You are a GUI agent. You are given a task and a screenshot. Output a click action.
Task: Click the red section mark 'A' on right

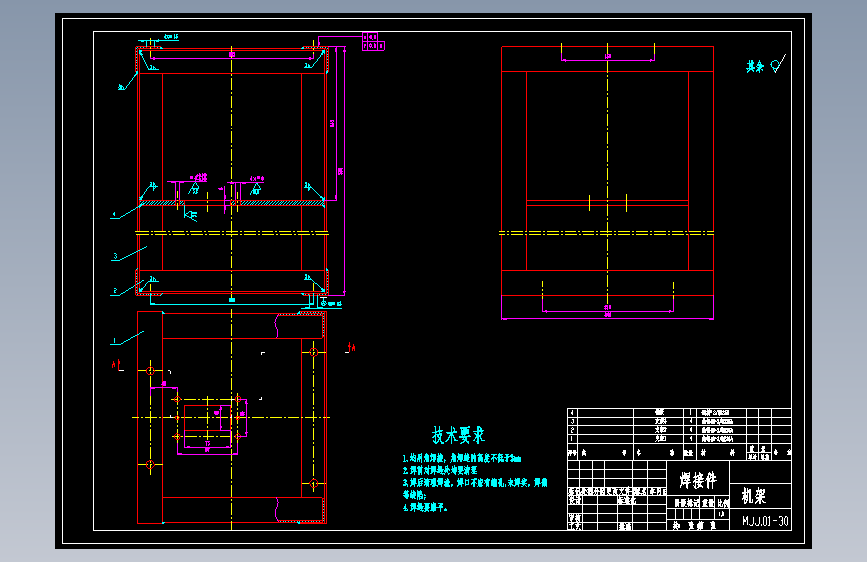pyautogui.click(x=351, y=347)
